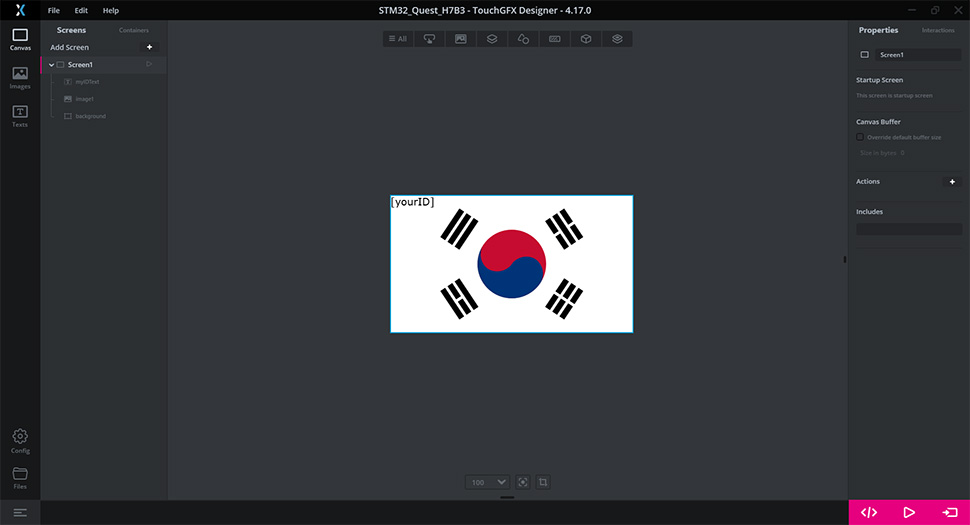
Task: Open the Edit menu
Action: (81, 11)
